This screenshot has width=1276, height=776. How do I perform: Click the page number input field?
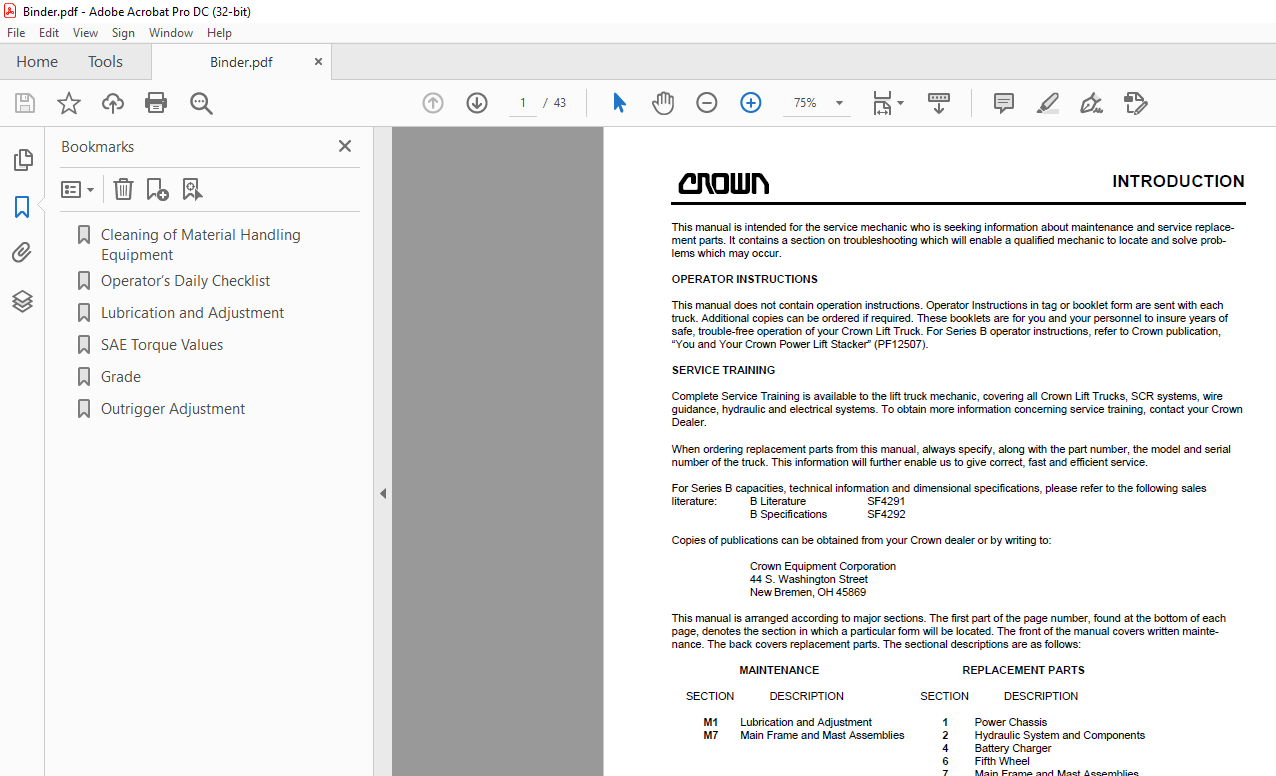click(522, 103)
